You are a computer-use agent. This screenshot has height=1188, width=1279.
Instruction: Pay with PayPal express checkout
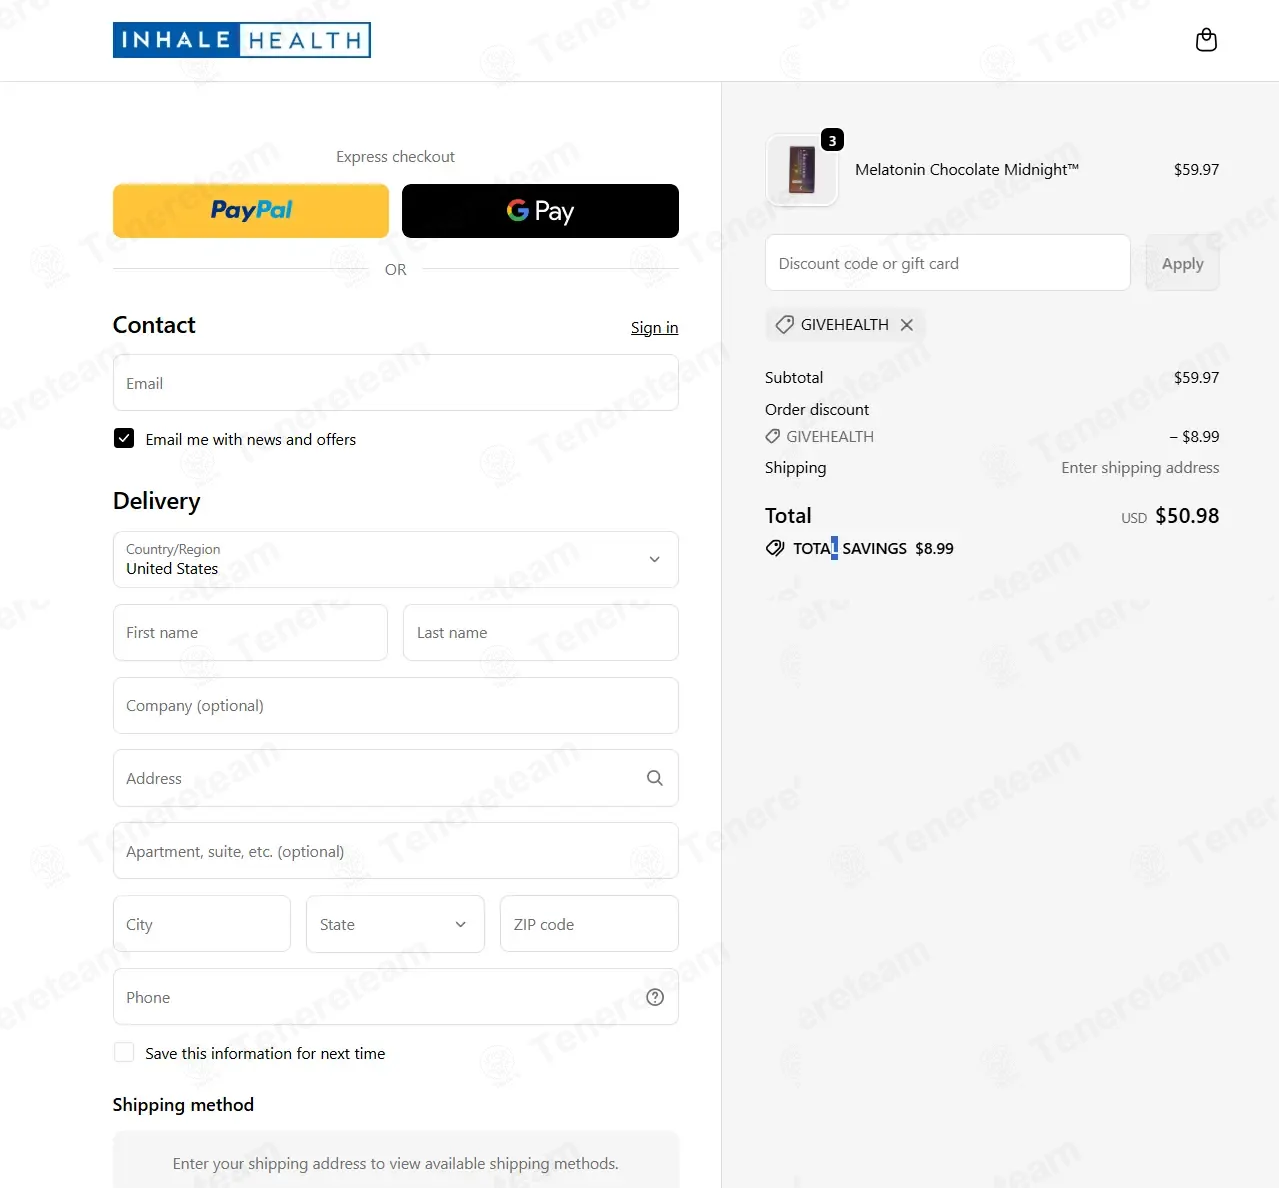251,211
